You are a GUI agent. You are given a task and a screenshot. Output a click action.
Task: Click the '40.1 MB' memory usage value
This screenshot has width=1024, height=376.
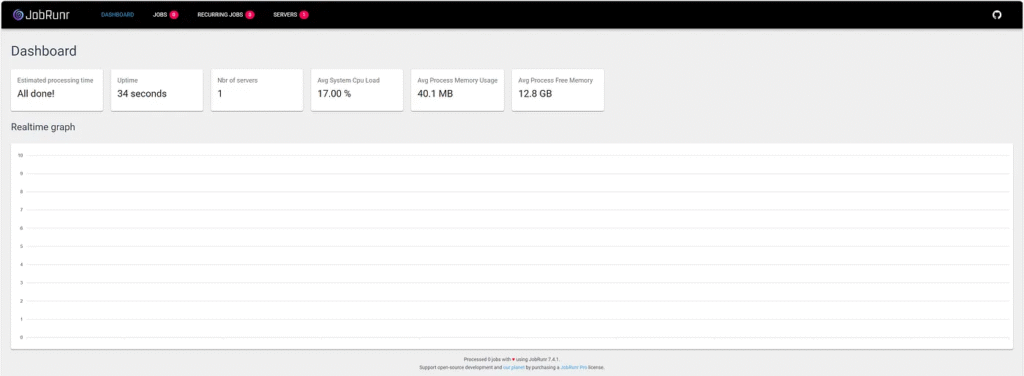point(435,94)
